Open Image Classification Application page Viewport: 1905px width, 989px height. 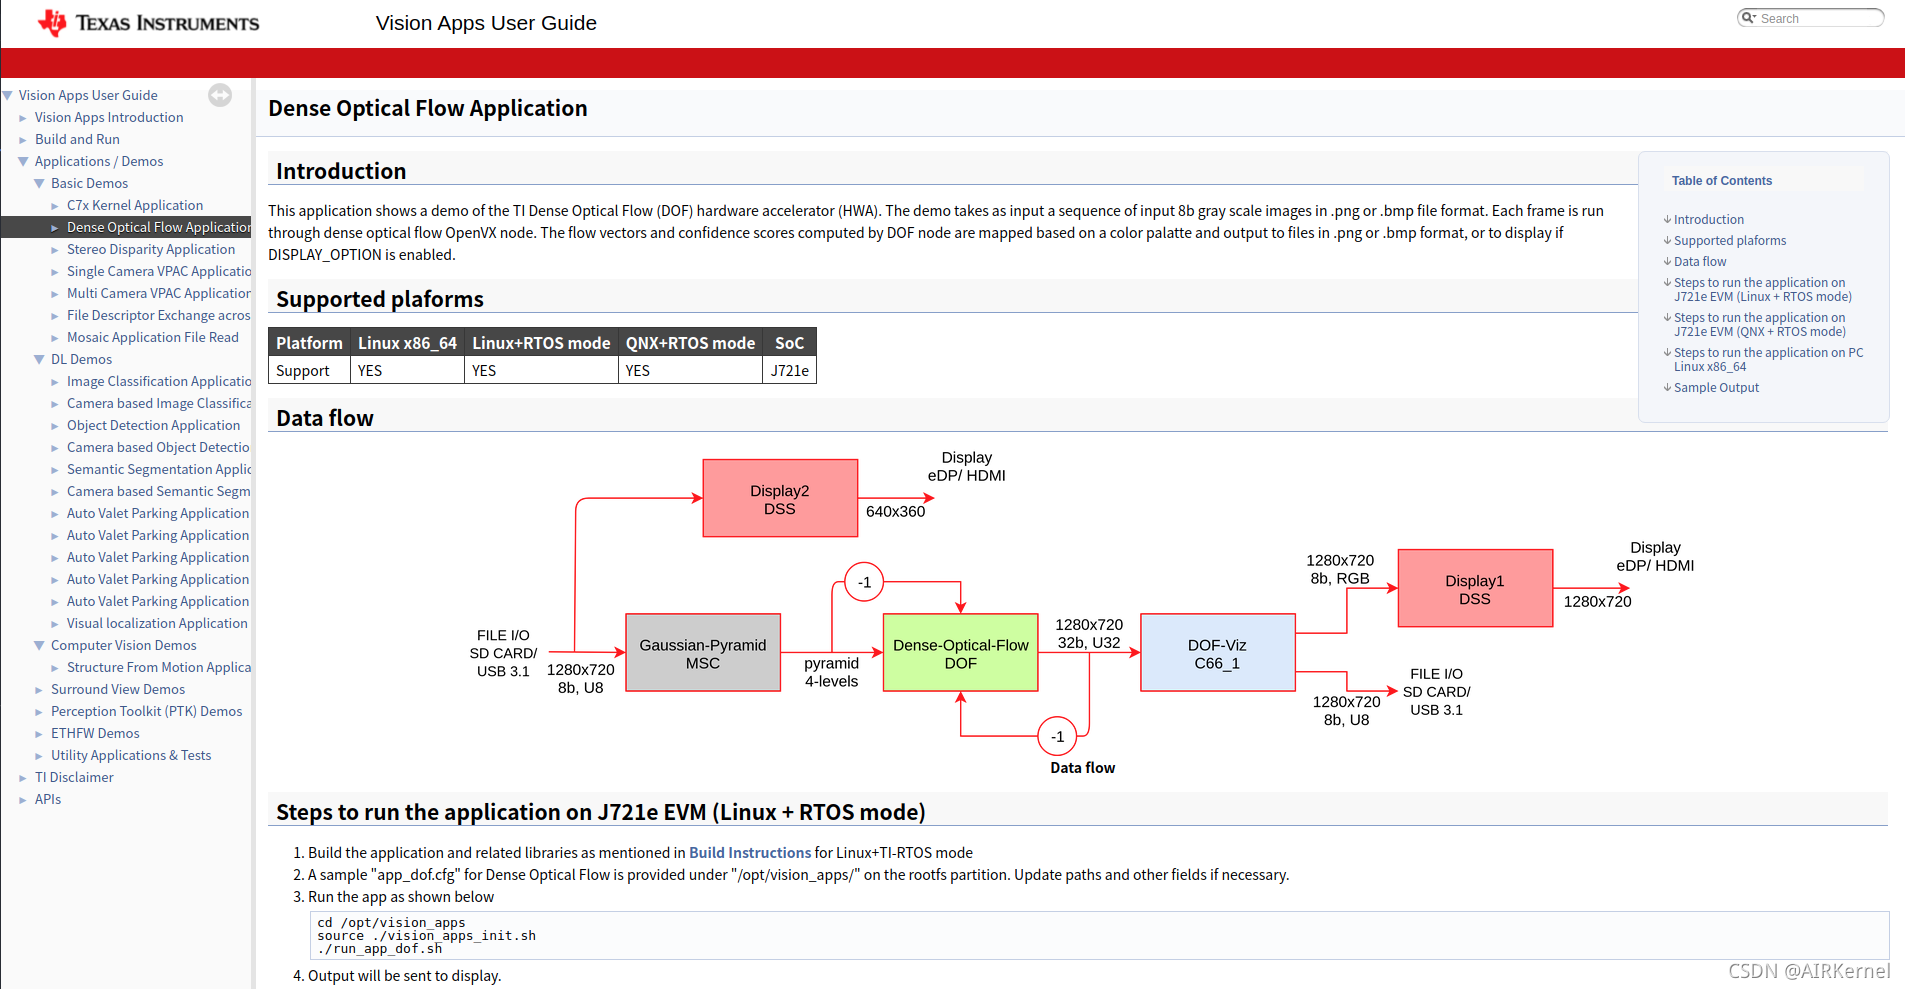pyautogui.click(x=159, y=381)
